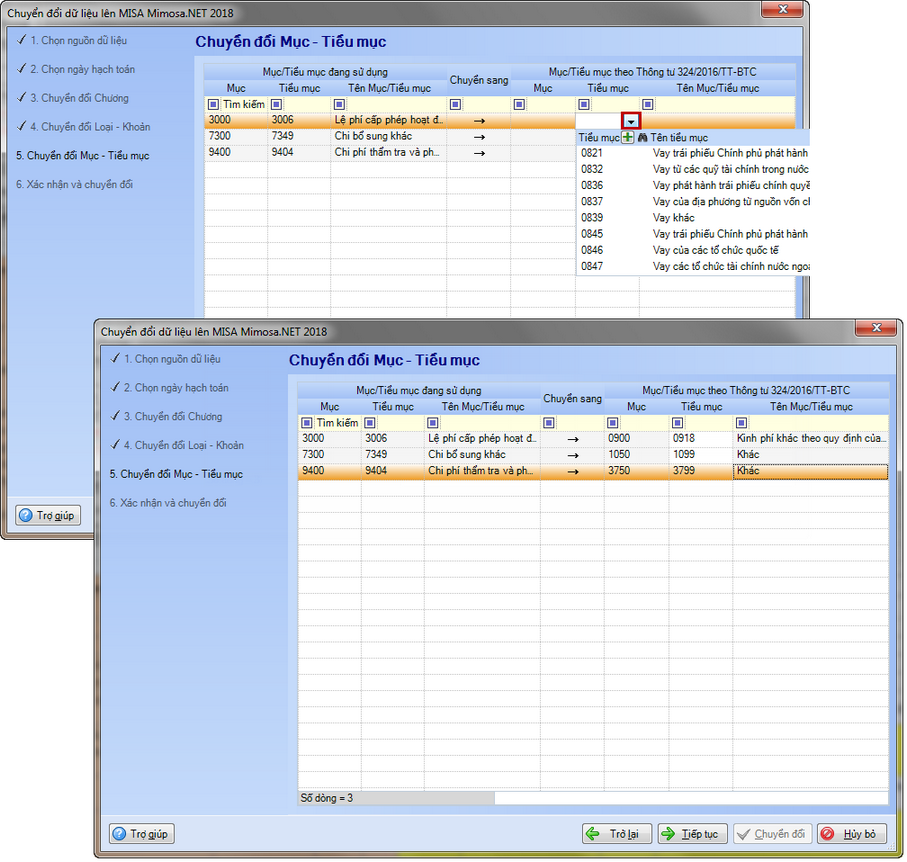
Task: Click the Hủy bỏ cancel button
Action: click(851, 834)
